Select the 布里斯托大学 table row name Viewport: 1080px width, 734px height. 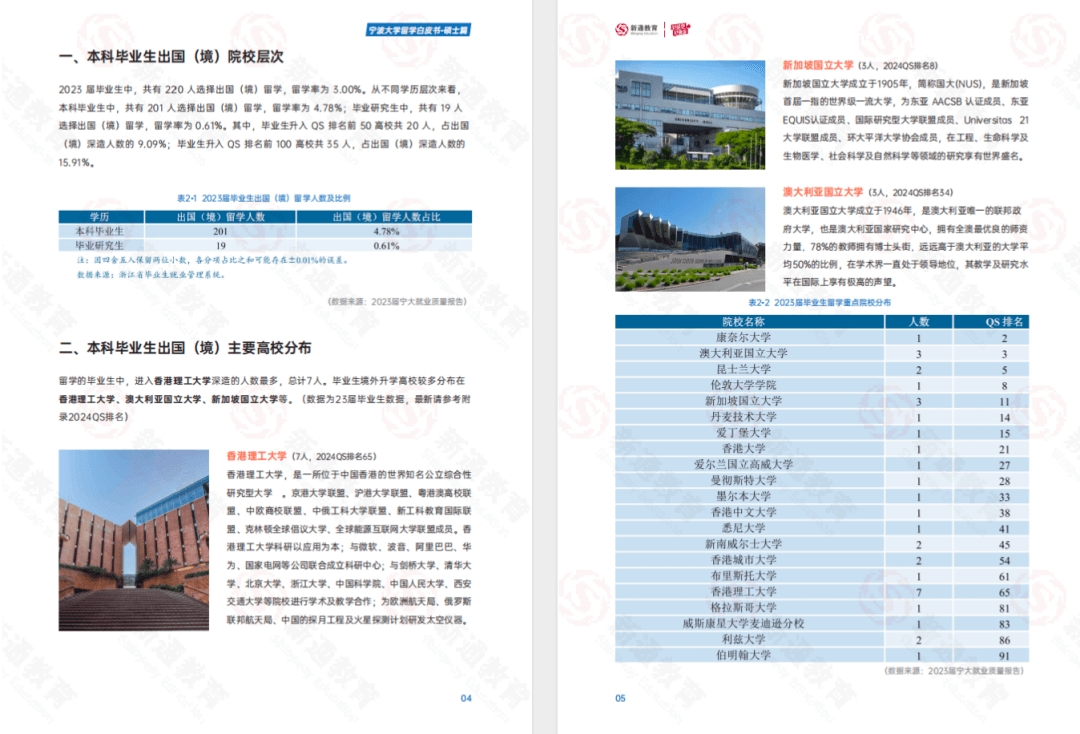744,576
